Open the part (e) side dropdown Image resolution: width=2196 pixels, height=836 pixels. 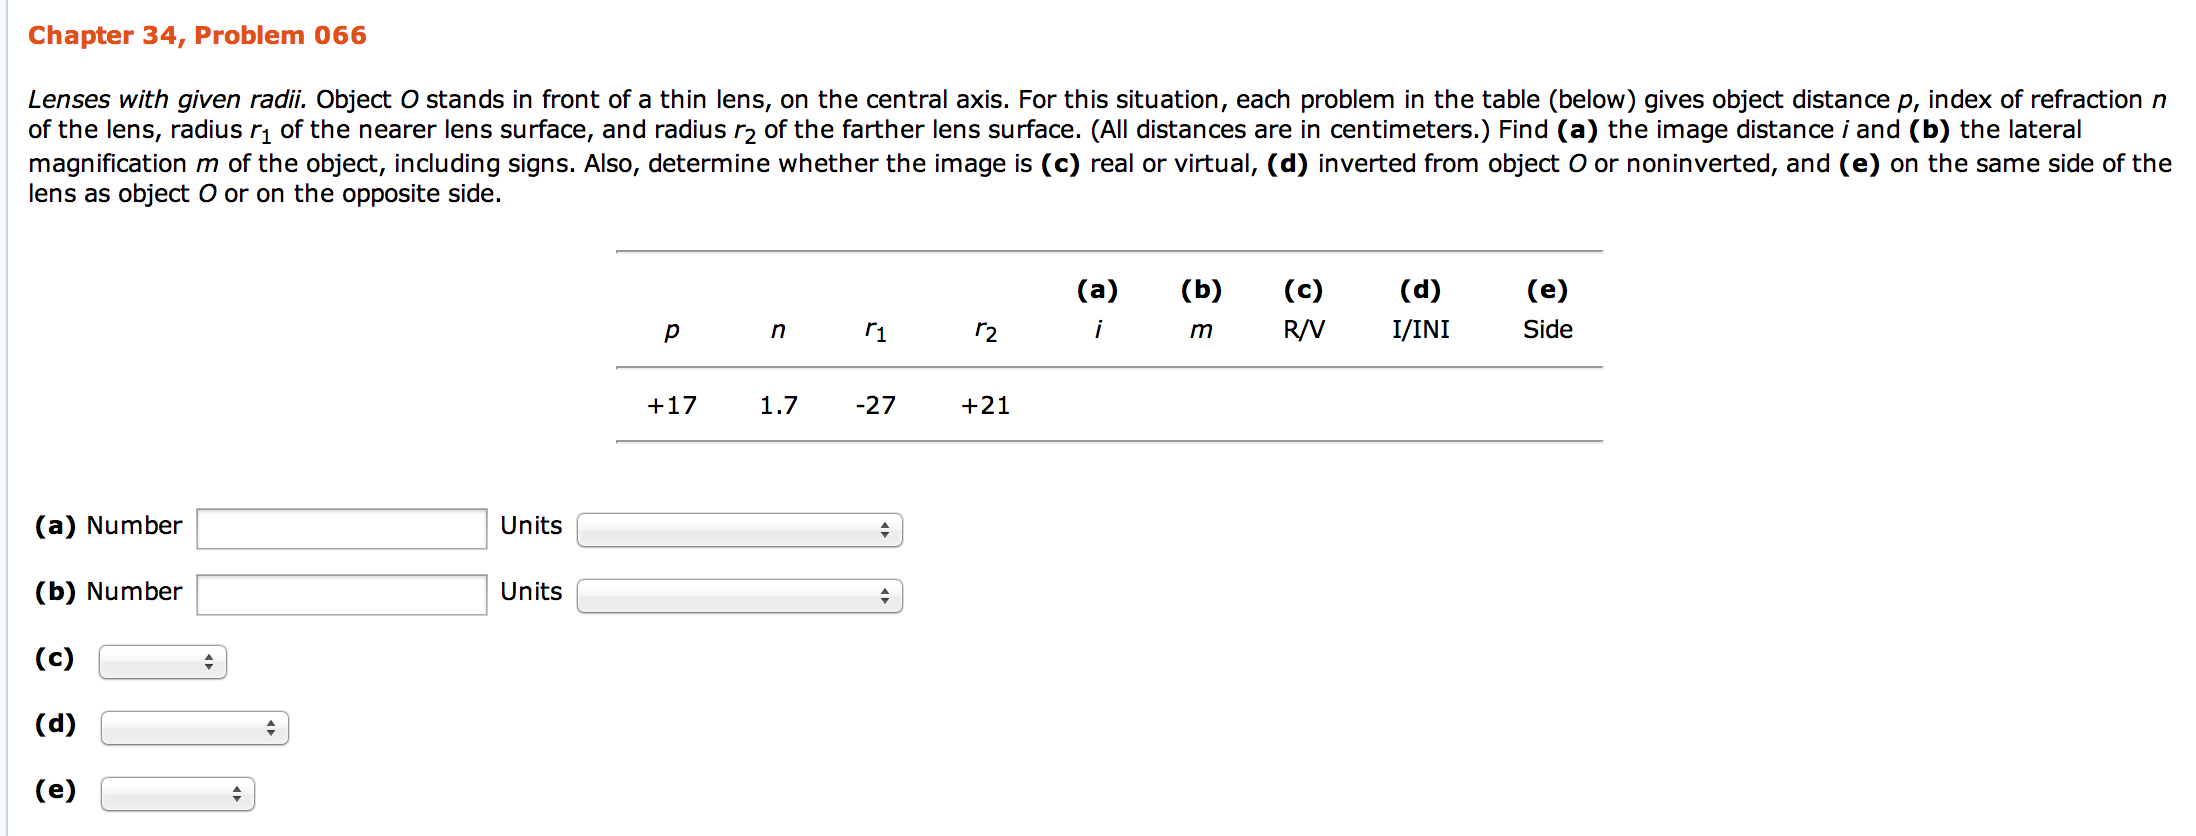click(178, 794)
